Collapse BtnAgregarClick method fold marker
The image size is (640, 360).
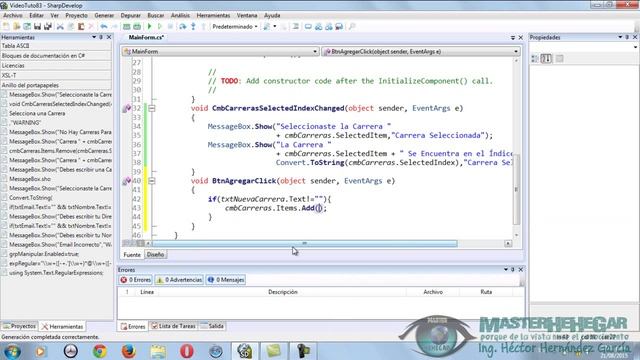click(x=152, y=180)
